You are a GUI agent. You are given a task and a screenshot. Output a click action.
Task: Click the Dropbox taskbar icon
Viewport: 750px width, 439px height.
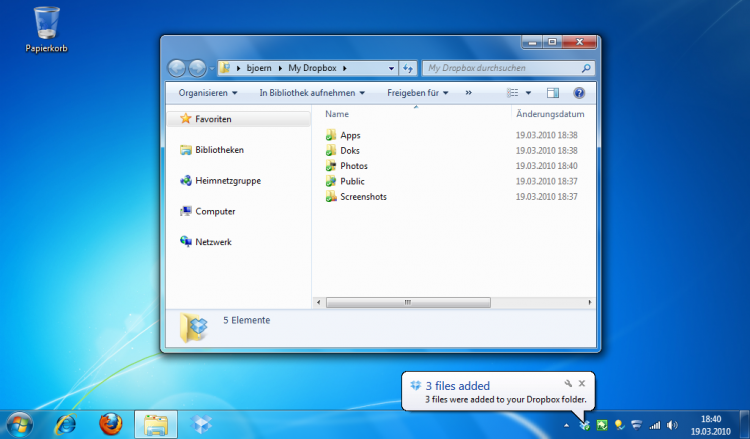point(201,425)
